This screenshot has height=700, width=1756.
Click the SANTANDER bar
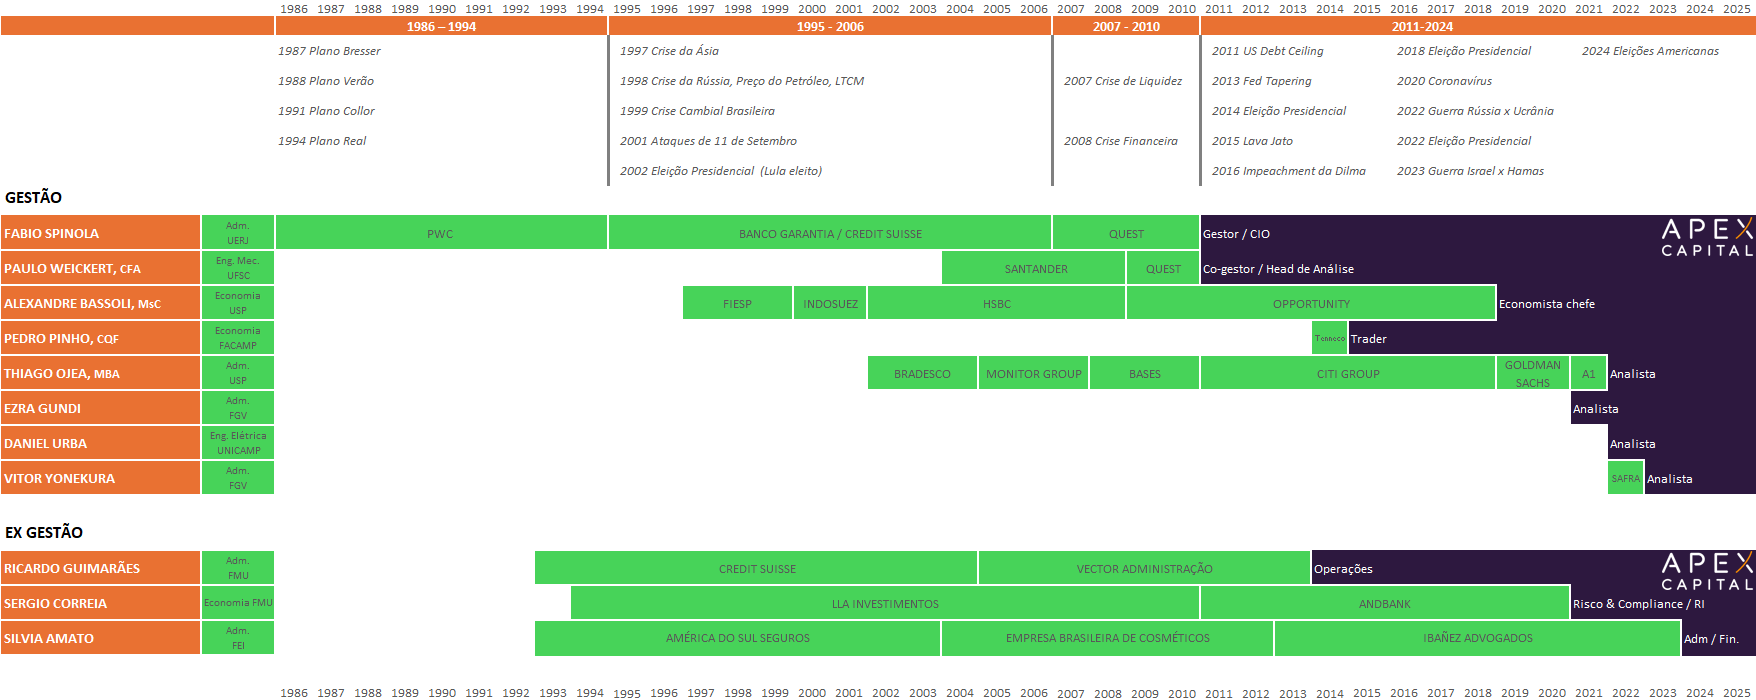[x=1034, y=268]
